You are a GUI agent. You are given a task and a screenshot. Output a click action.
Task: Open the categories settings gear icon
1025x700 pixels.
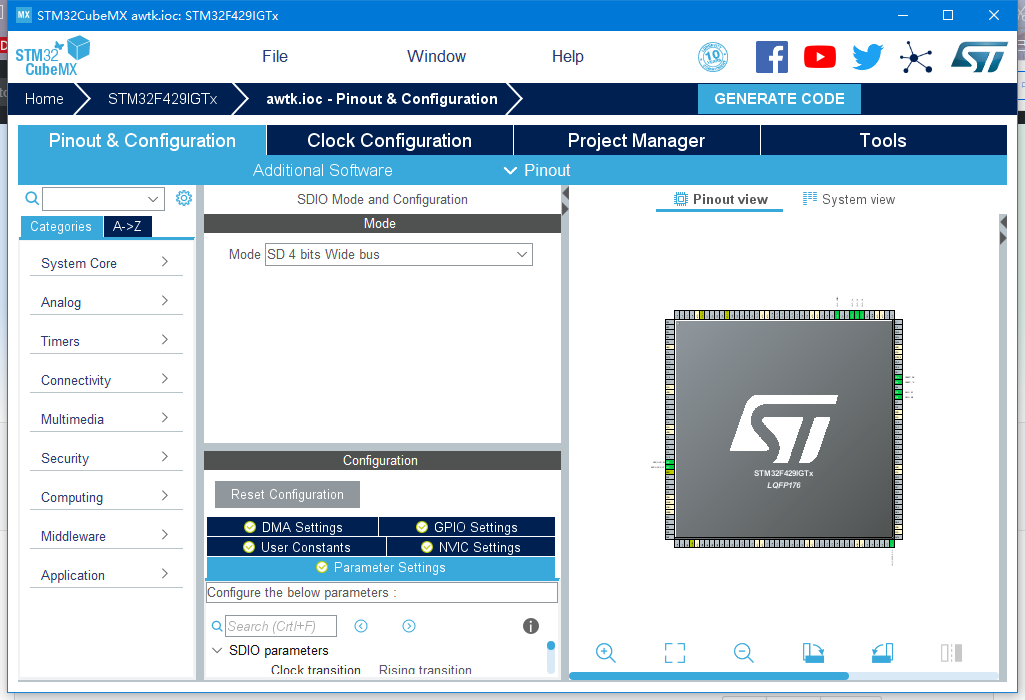click(184, 198)
